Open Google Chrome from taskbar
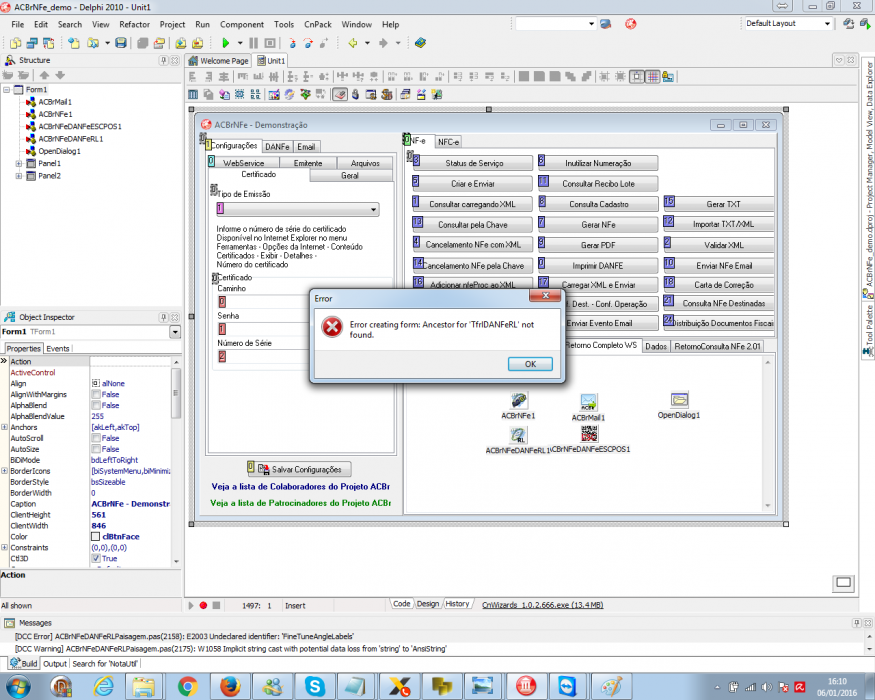The image size is (875, 700). pyautogui.click(x=188, y=686)
